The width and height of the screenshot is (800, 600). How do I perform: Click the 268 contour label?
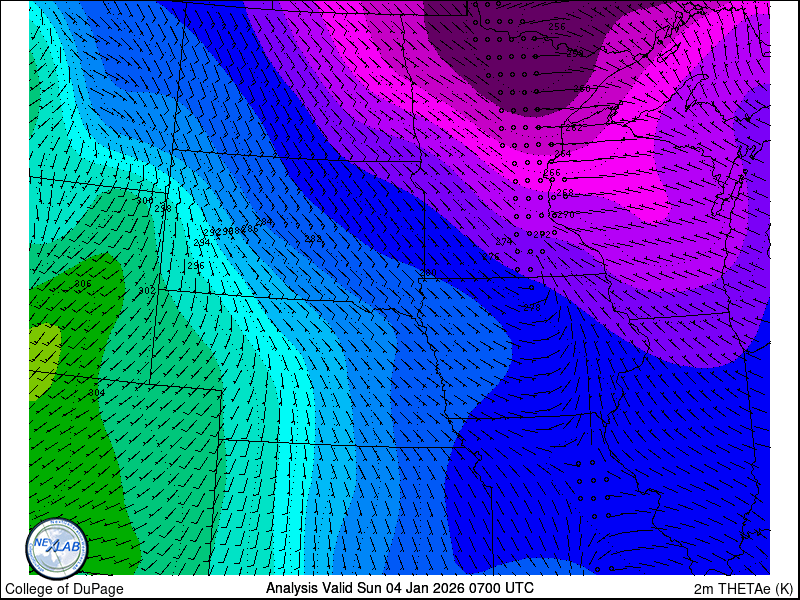click(x=565, y=193)
